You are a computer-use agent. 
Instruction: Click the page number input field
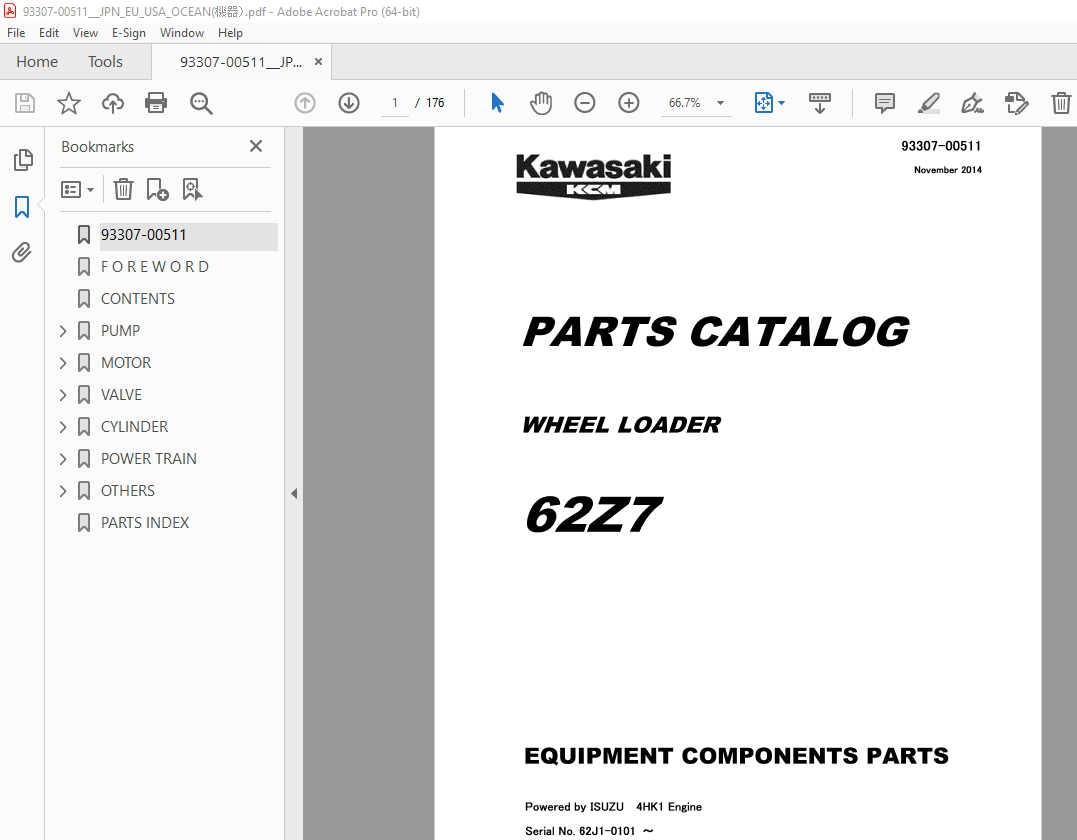395,103
